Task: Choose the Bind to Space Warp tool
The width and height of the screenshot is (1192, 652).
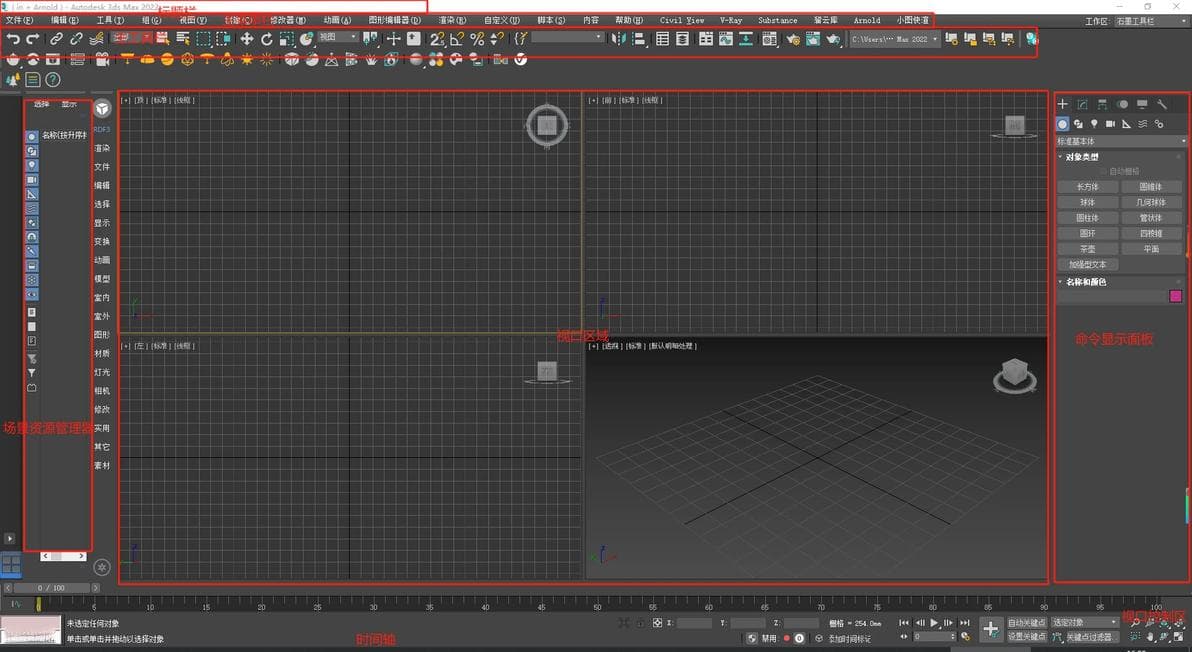Action: click(97, 39)
